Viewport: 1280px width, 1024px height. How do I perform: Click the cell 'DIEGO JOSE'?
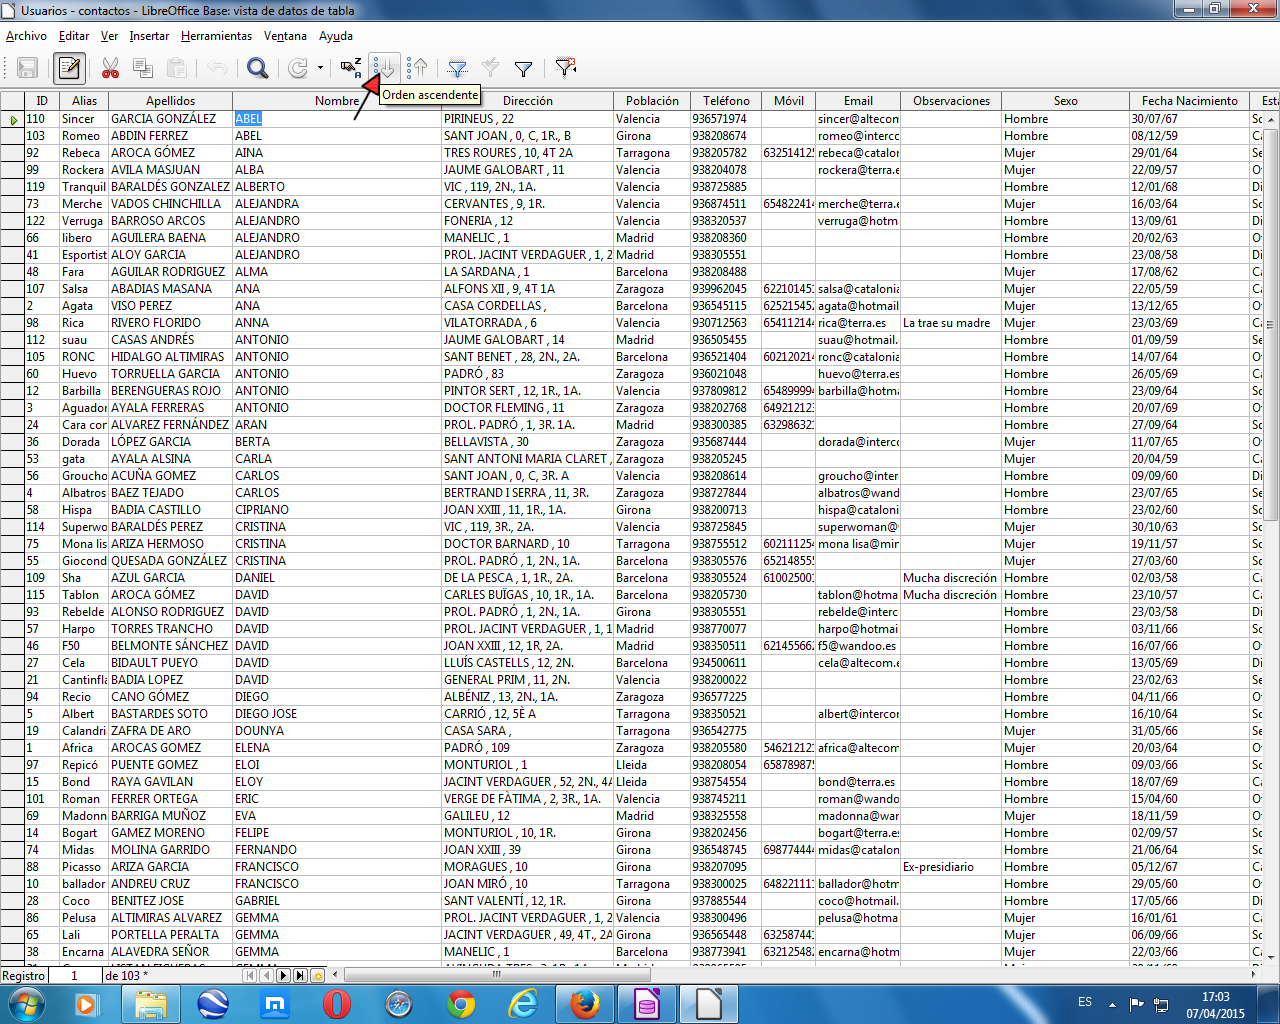(x=337, y=714)
